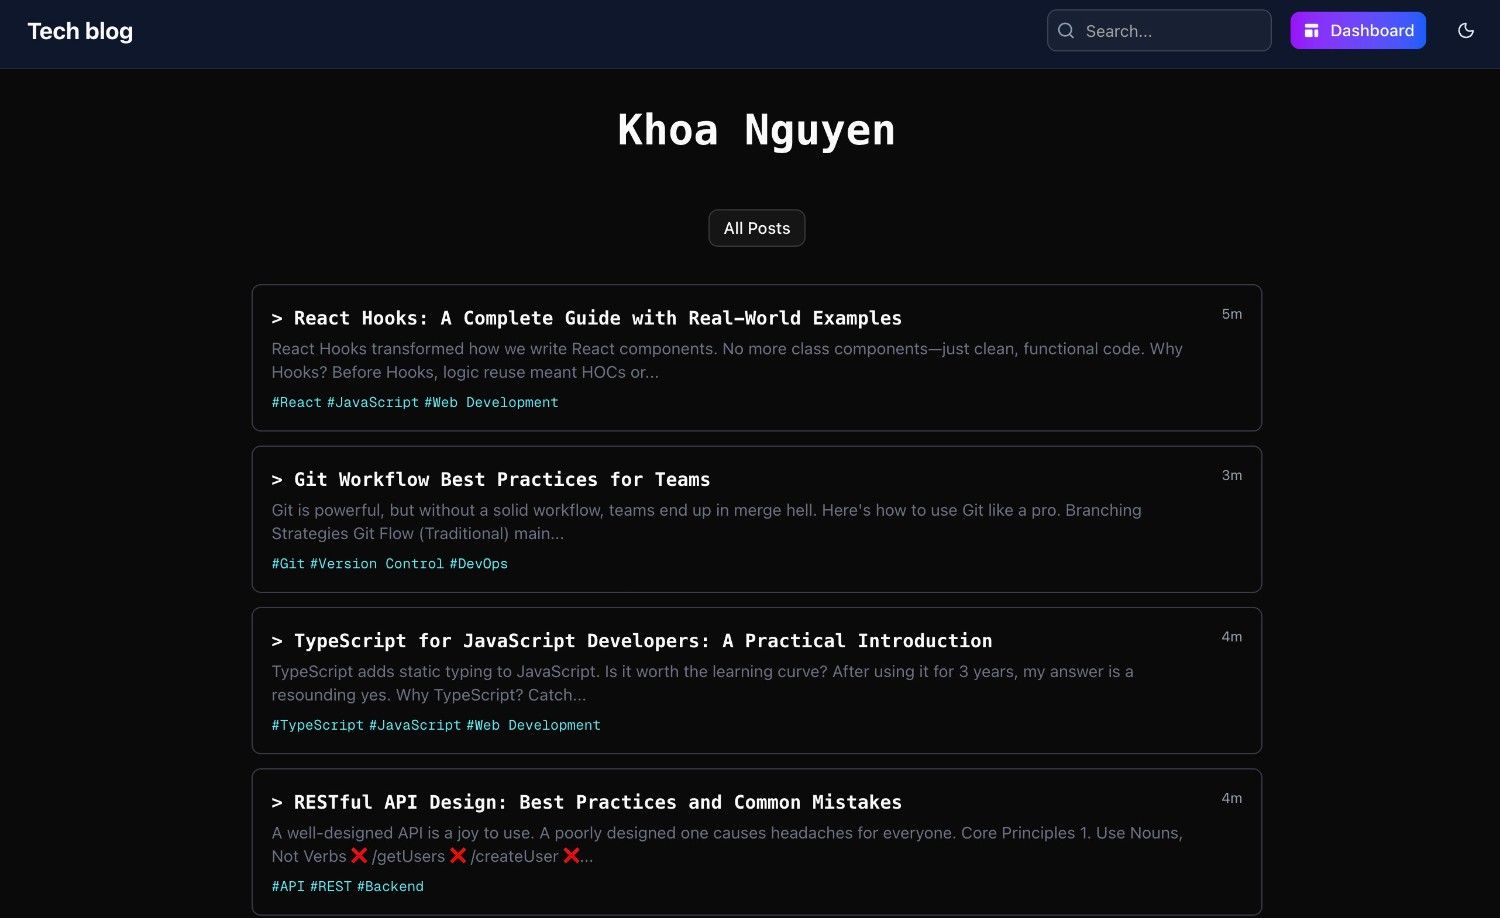Screen dimensions: 1500x918
Task: Click the #DevOps tag
Action: click(x=479, y=563)
